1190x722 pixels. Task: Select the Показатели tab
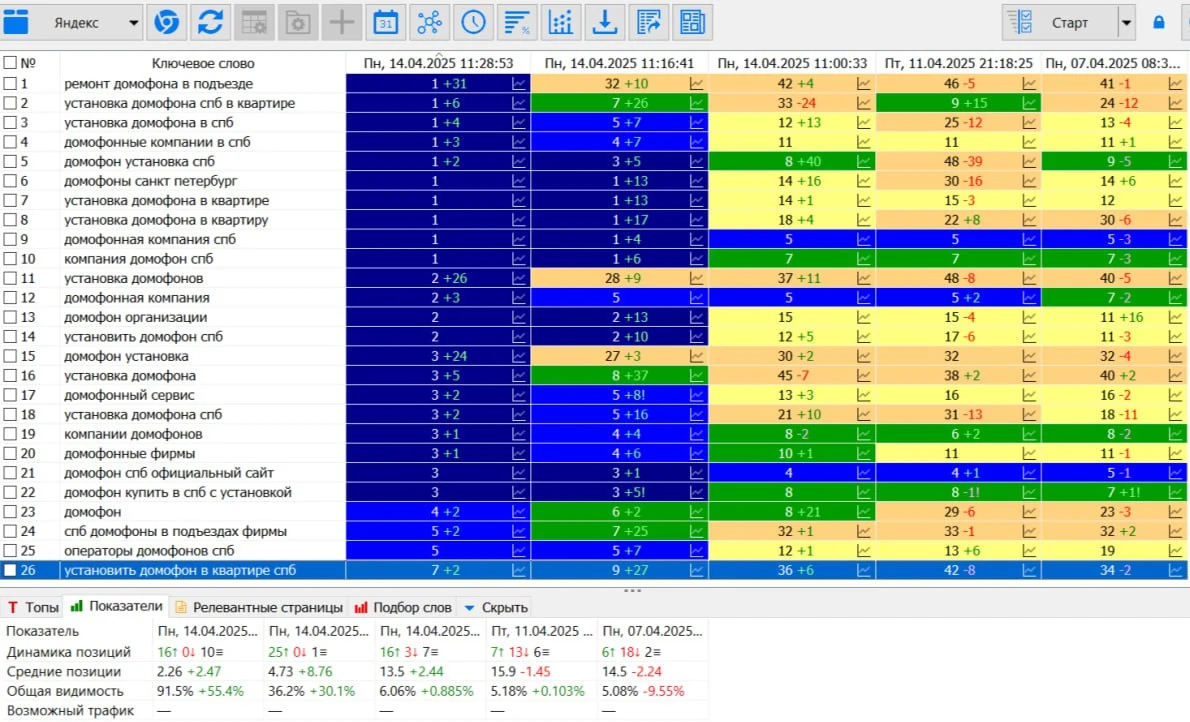point(117,607)
